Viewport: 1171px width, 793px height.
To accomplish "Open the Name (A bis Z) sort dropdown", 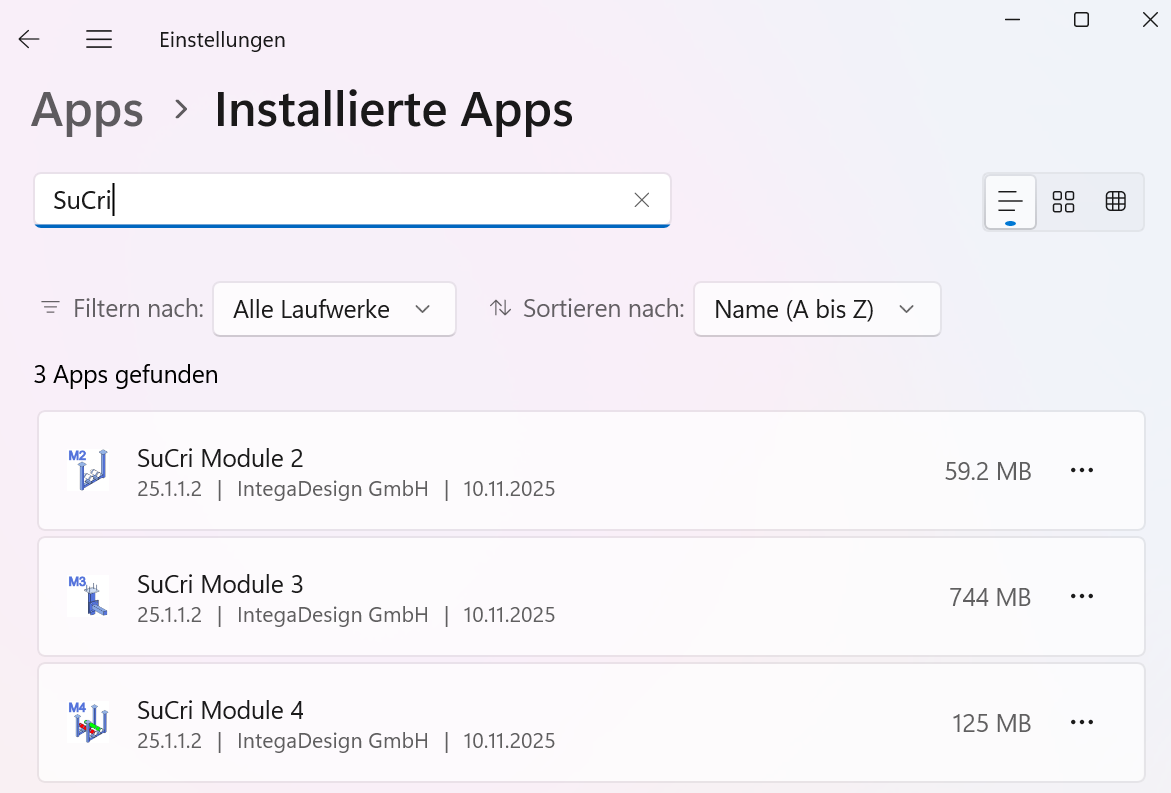I will pos(817,309).
